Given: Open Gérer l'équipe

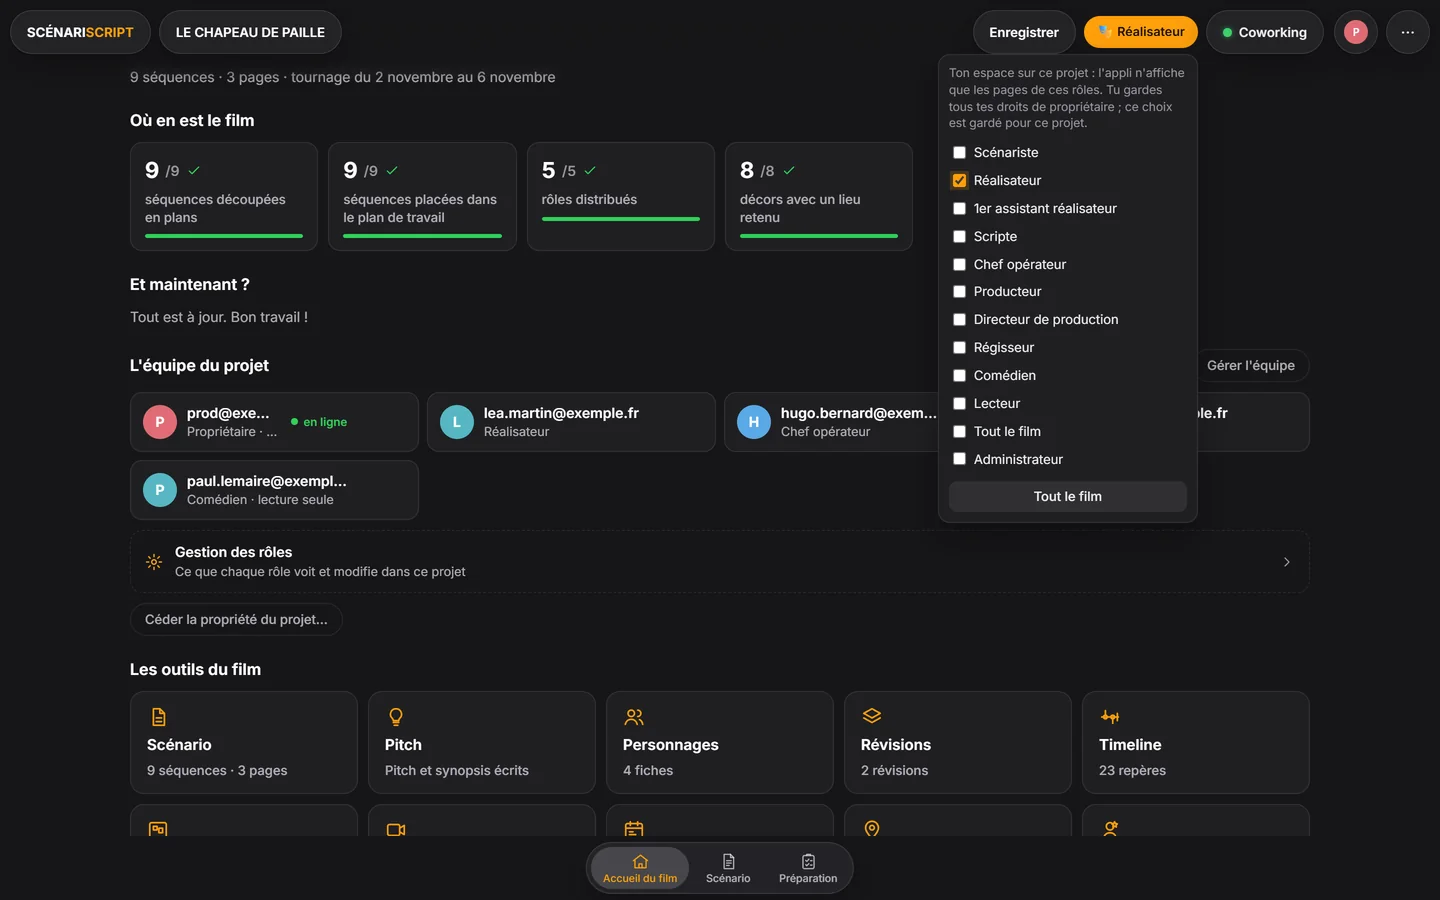Looking at the screenshot, I should (1251, 366).
